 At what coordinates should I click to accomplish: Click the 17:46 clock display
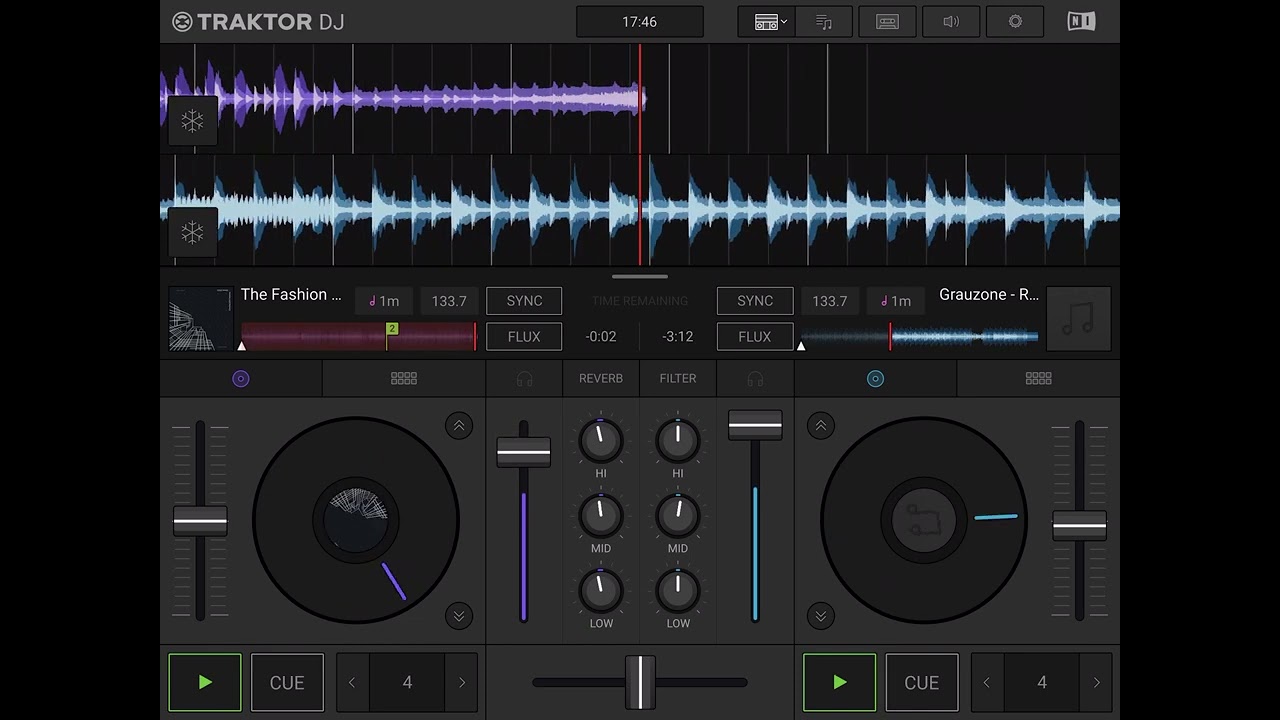pyautogui.click(x=640, y=22)
